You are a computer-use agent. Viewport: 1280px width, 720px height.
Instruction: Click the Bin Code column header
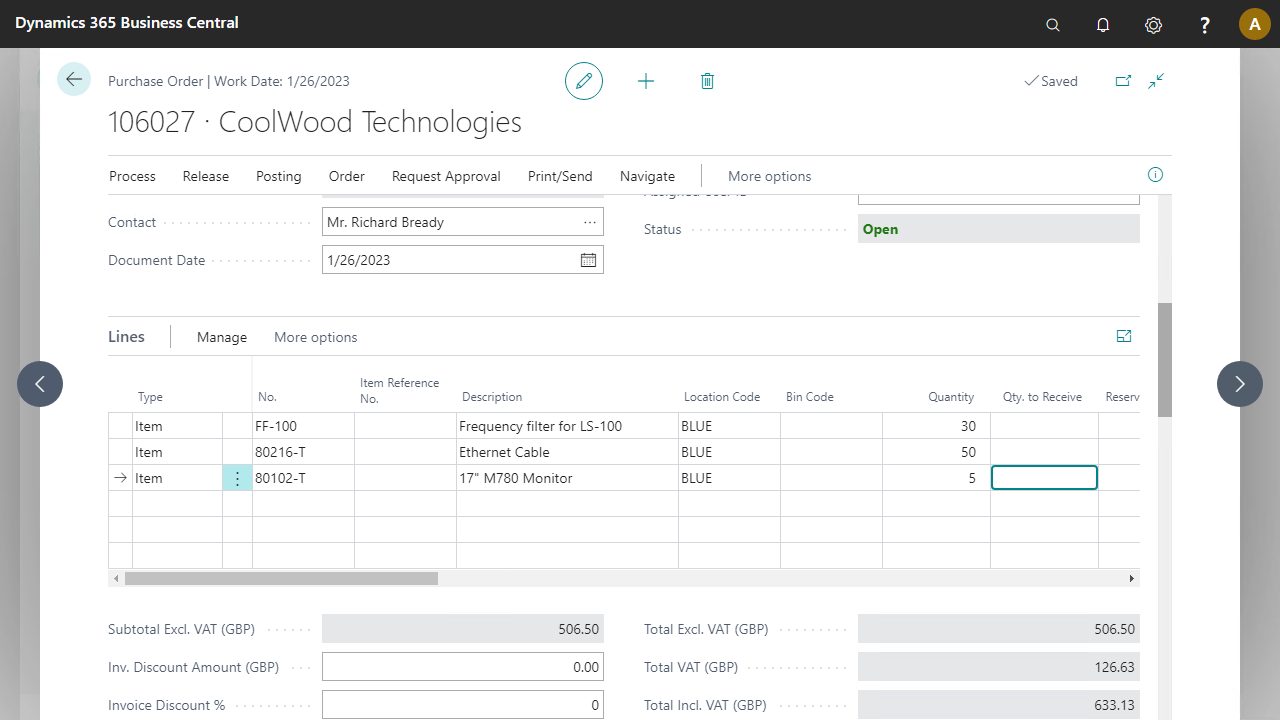pyautogui.click(x=810, y=397)
